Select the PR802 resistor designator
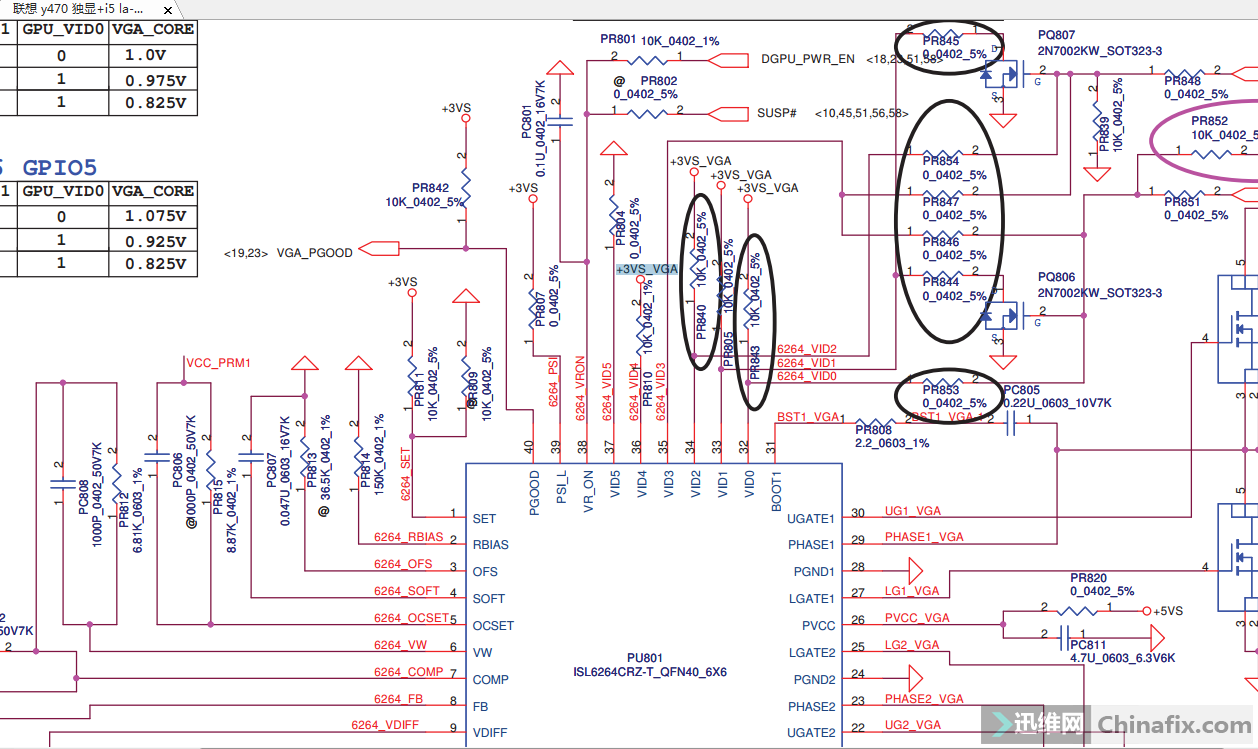Screen dimensions: 1258x749 pos(659,81)
